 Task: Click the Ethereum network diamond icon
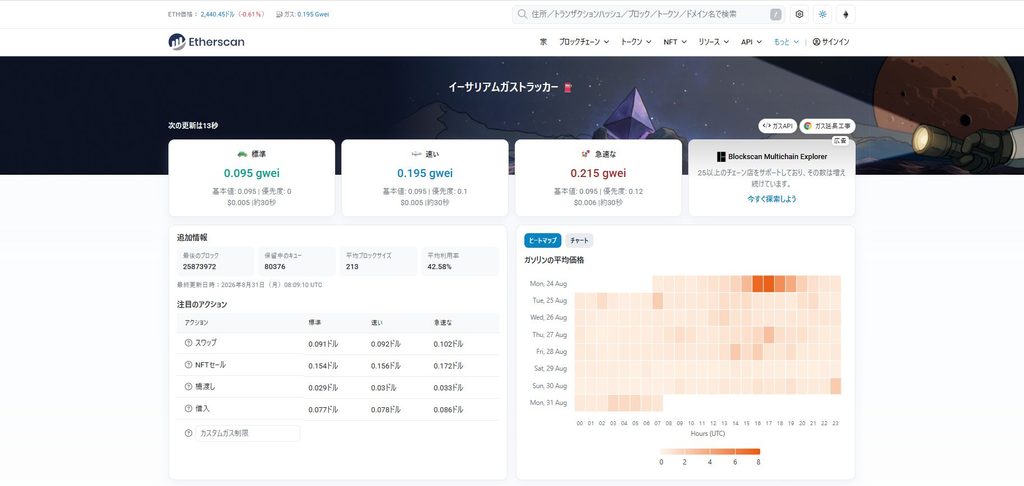(x=846, y=14)
